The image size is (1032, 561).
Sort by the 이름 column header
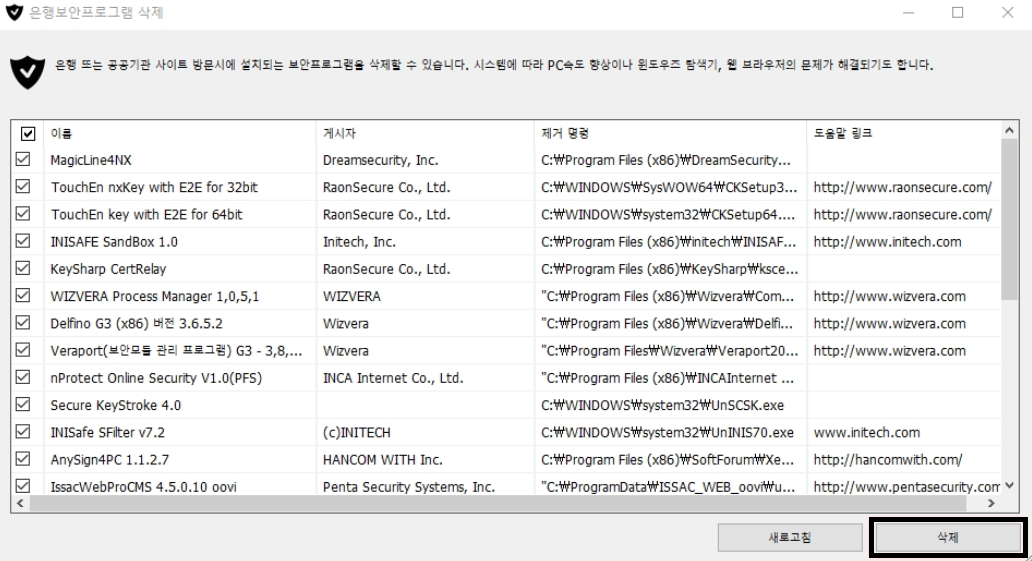click(180, 134)
